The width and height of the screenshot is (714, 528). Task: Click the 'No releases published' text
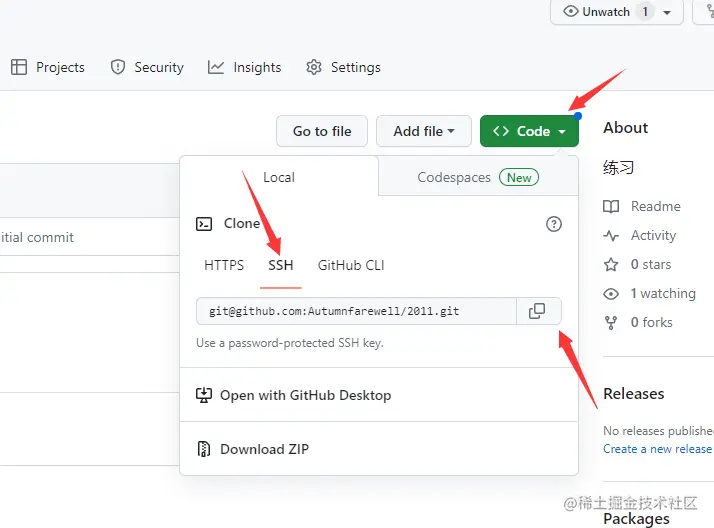click(658, 431)
